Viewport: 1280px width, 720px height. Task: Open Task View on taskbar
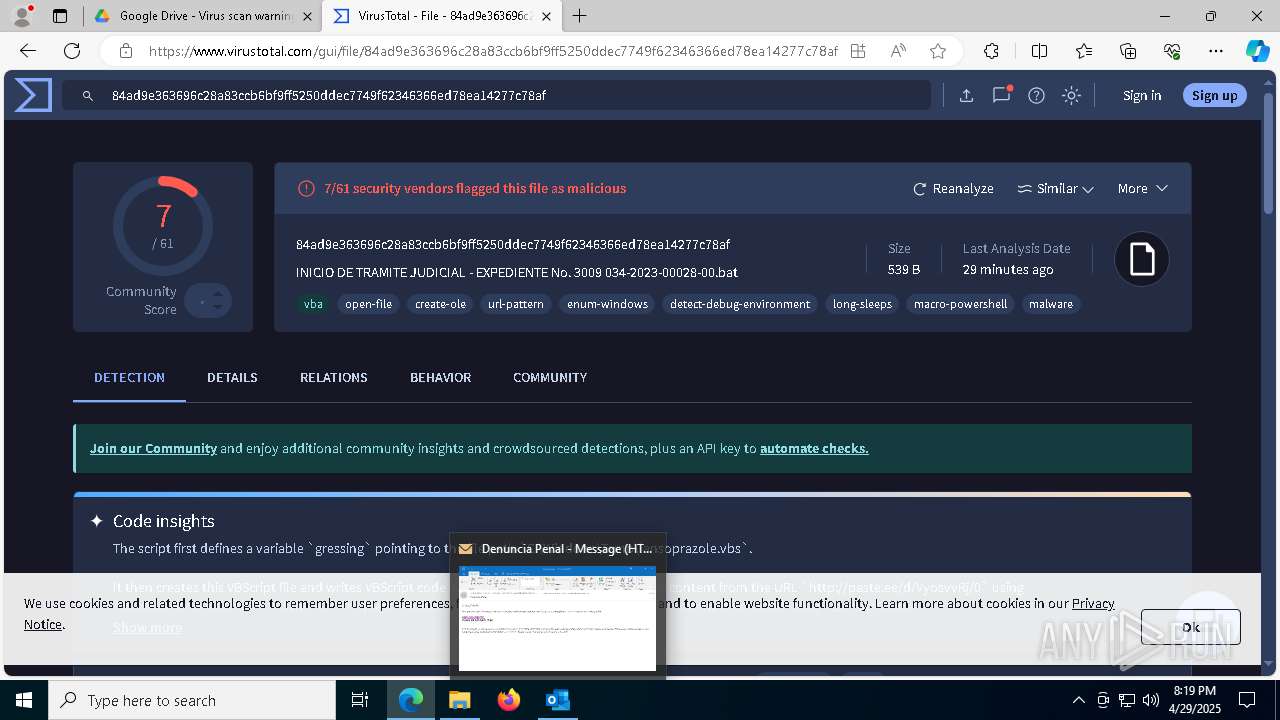(x=360, y=700)
